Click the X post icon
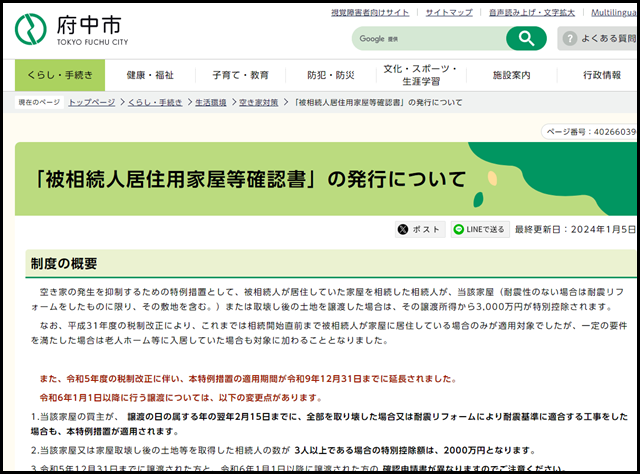The width and height of the screenshot is (640, 474). (403, 229)
